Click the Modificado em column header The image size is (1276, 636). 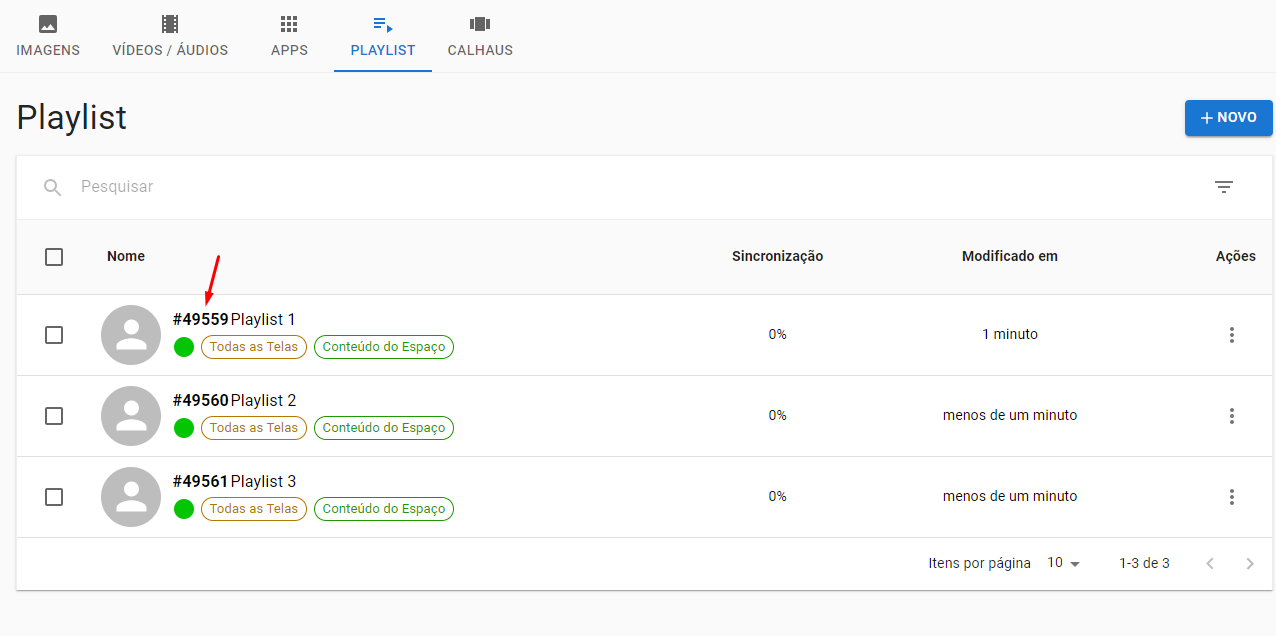1010,256
